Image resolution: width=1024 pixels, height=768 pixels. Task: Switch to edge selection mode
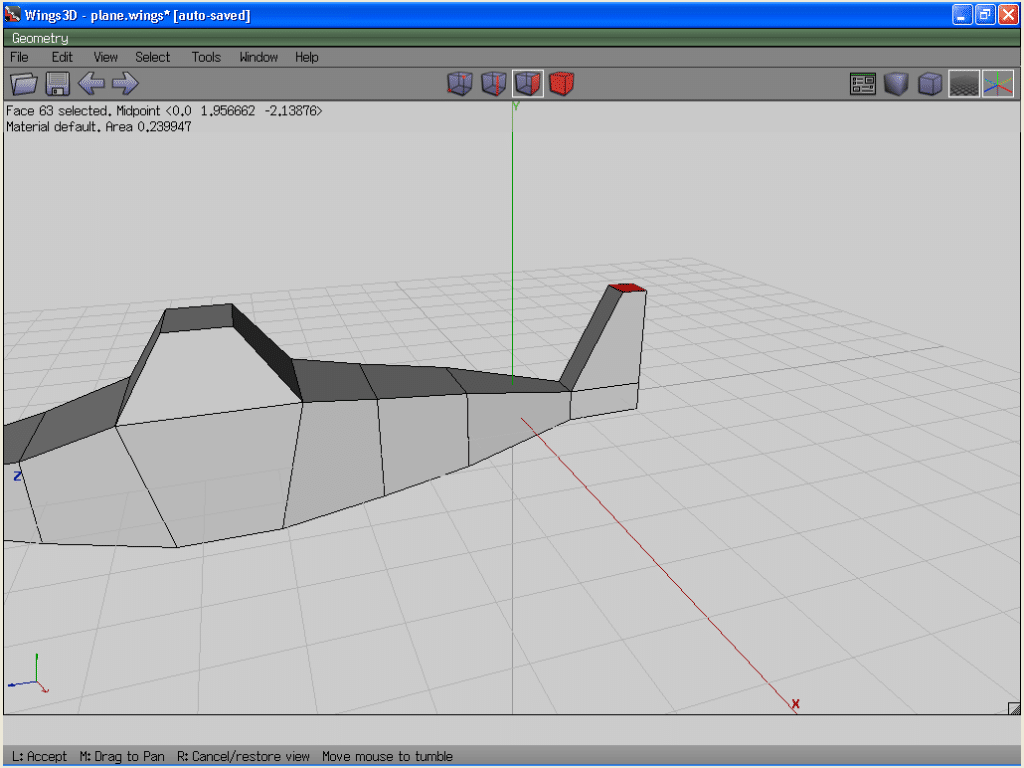coord(494,84)
